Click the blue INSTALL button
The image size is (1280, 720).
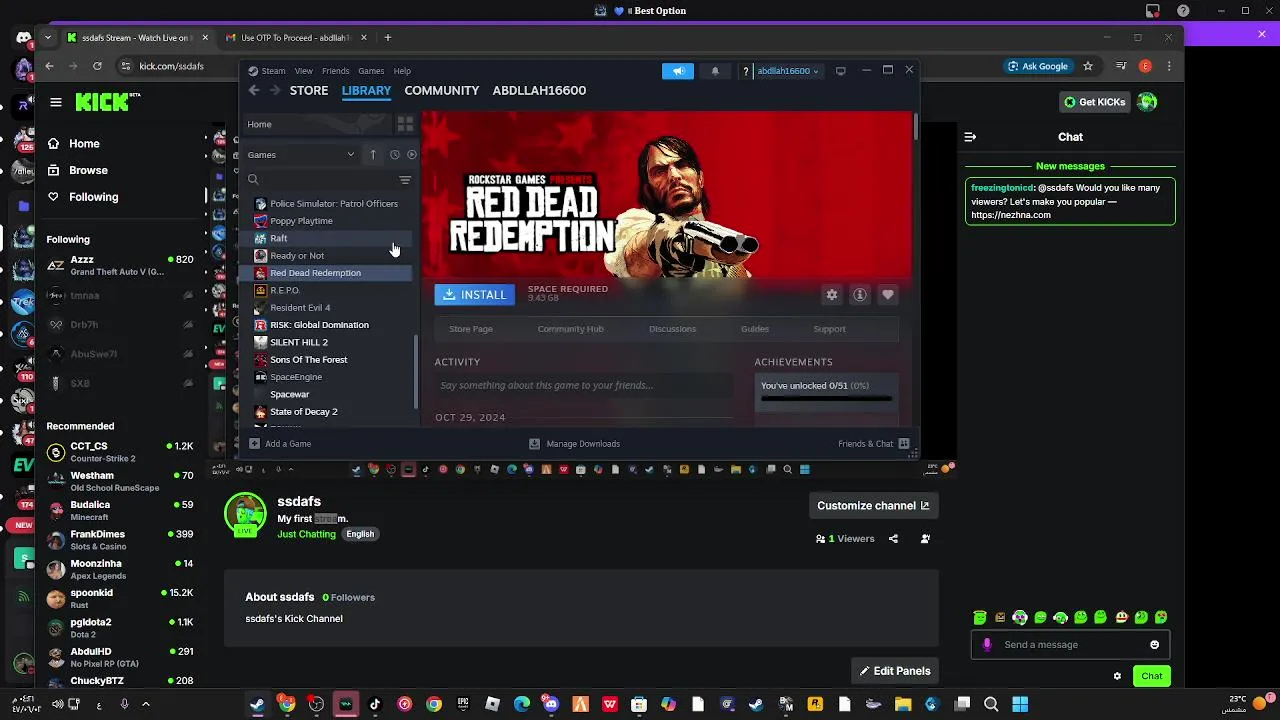(475, 295)
